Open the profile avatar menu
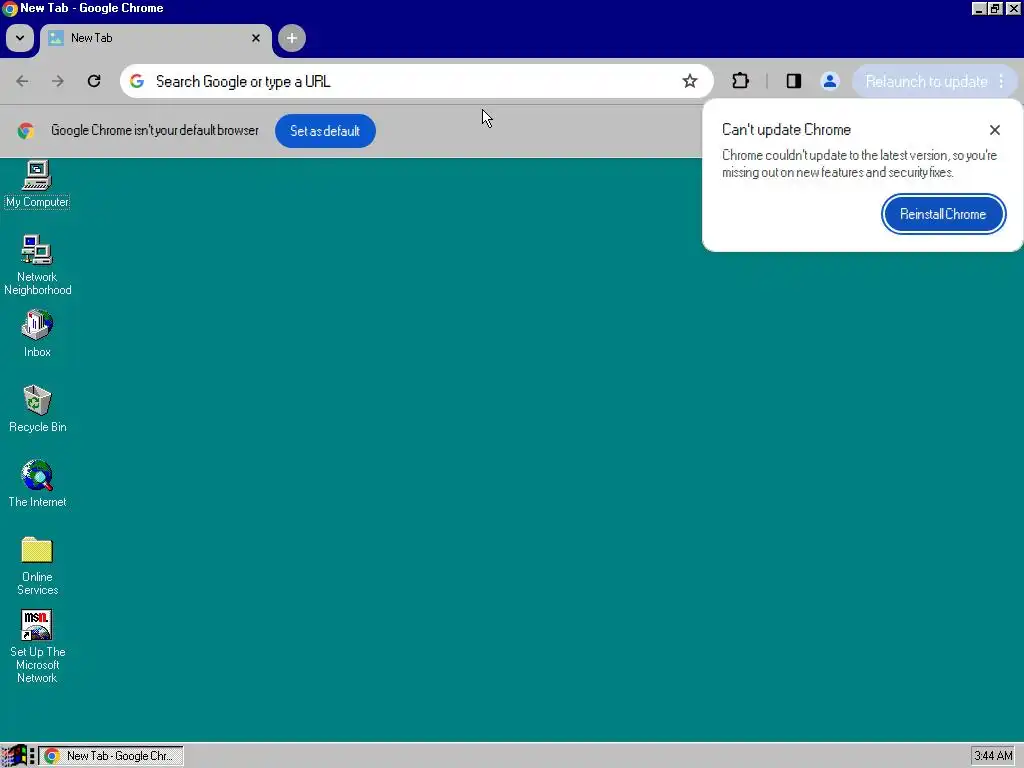This screenshot has width=1024, height=768. [830, 81]
